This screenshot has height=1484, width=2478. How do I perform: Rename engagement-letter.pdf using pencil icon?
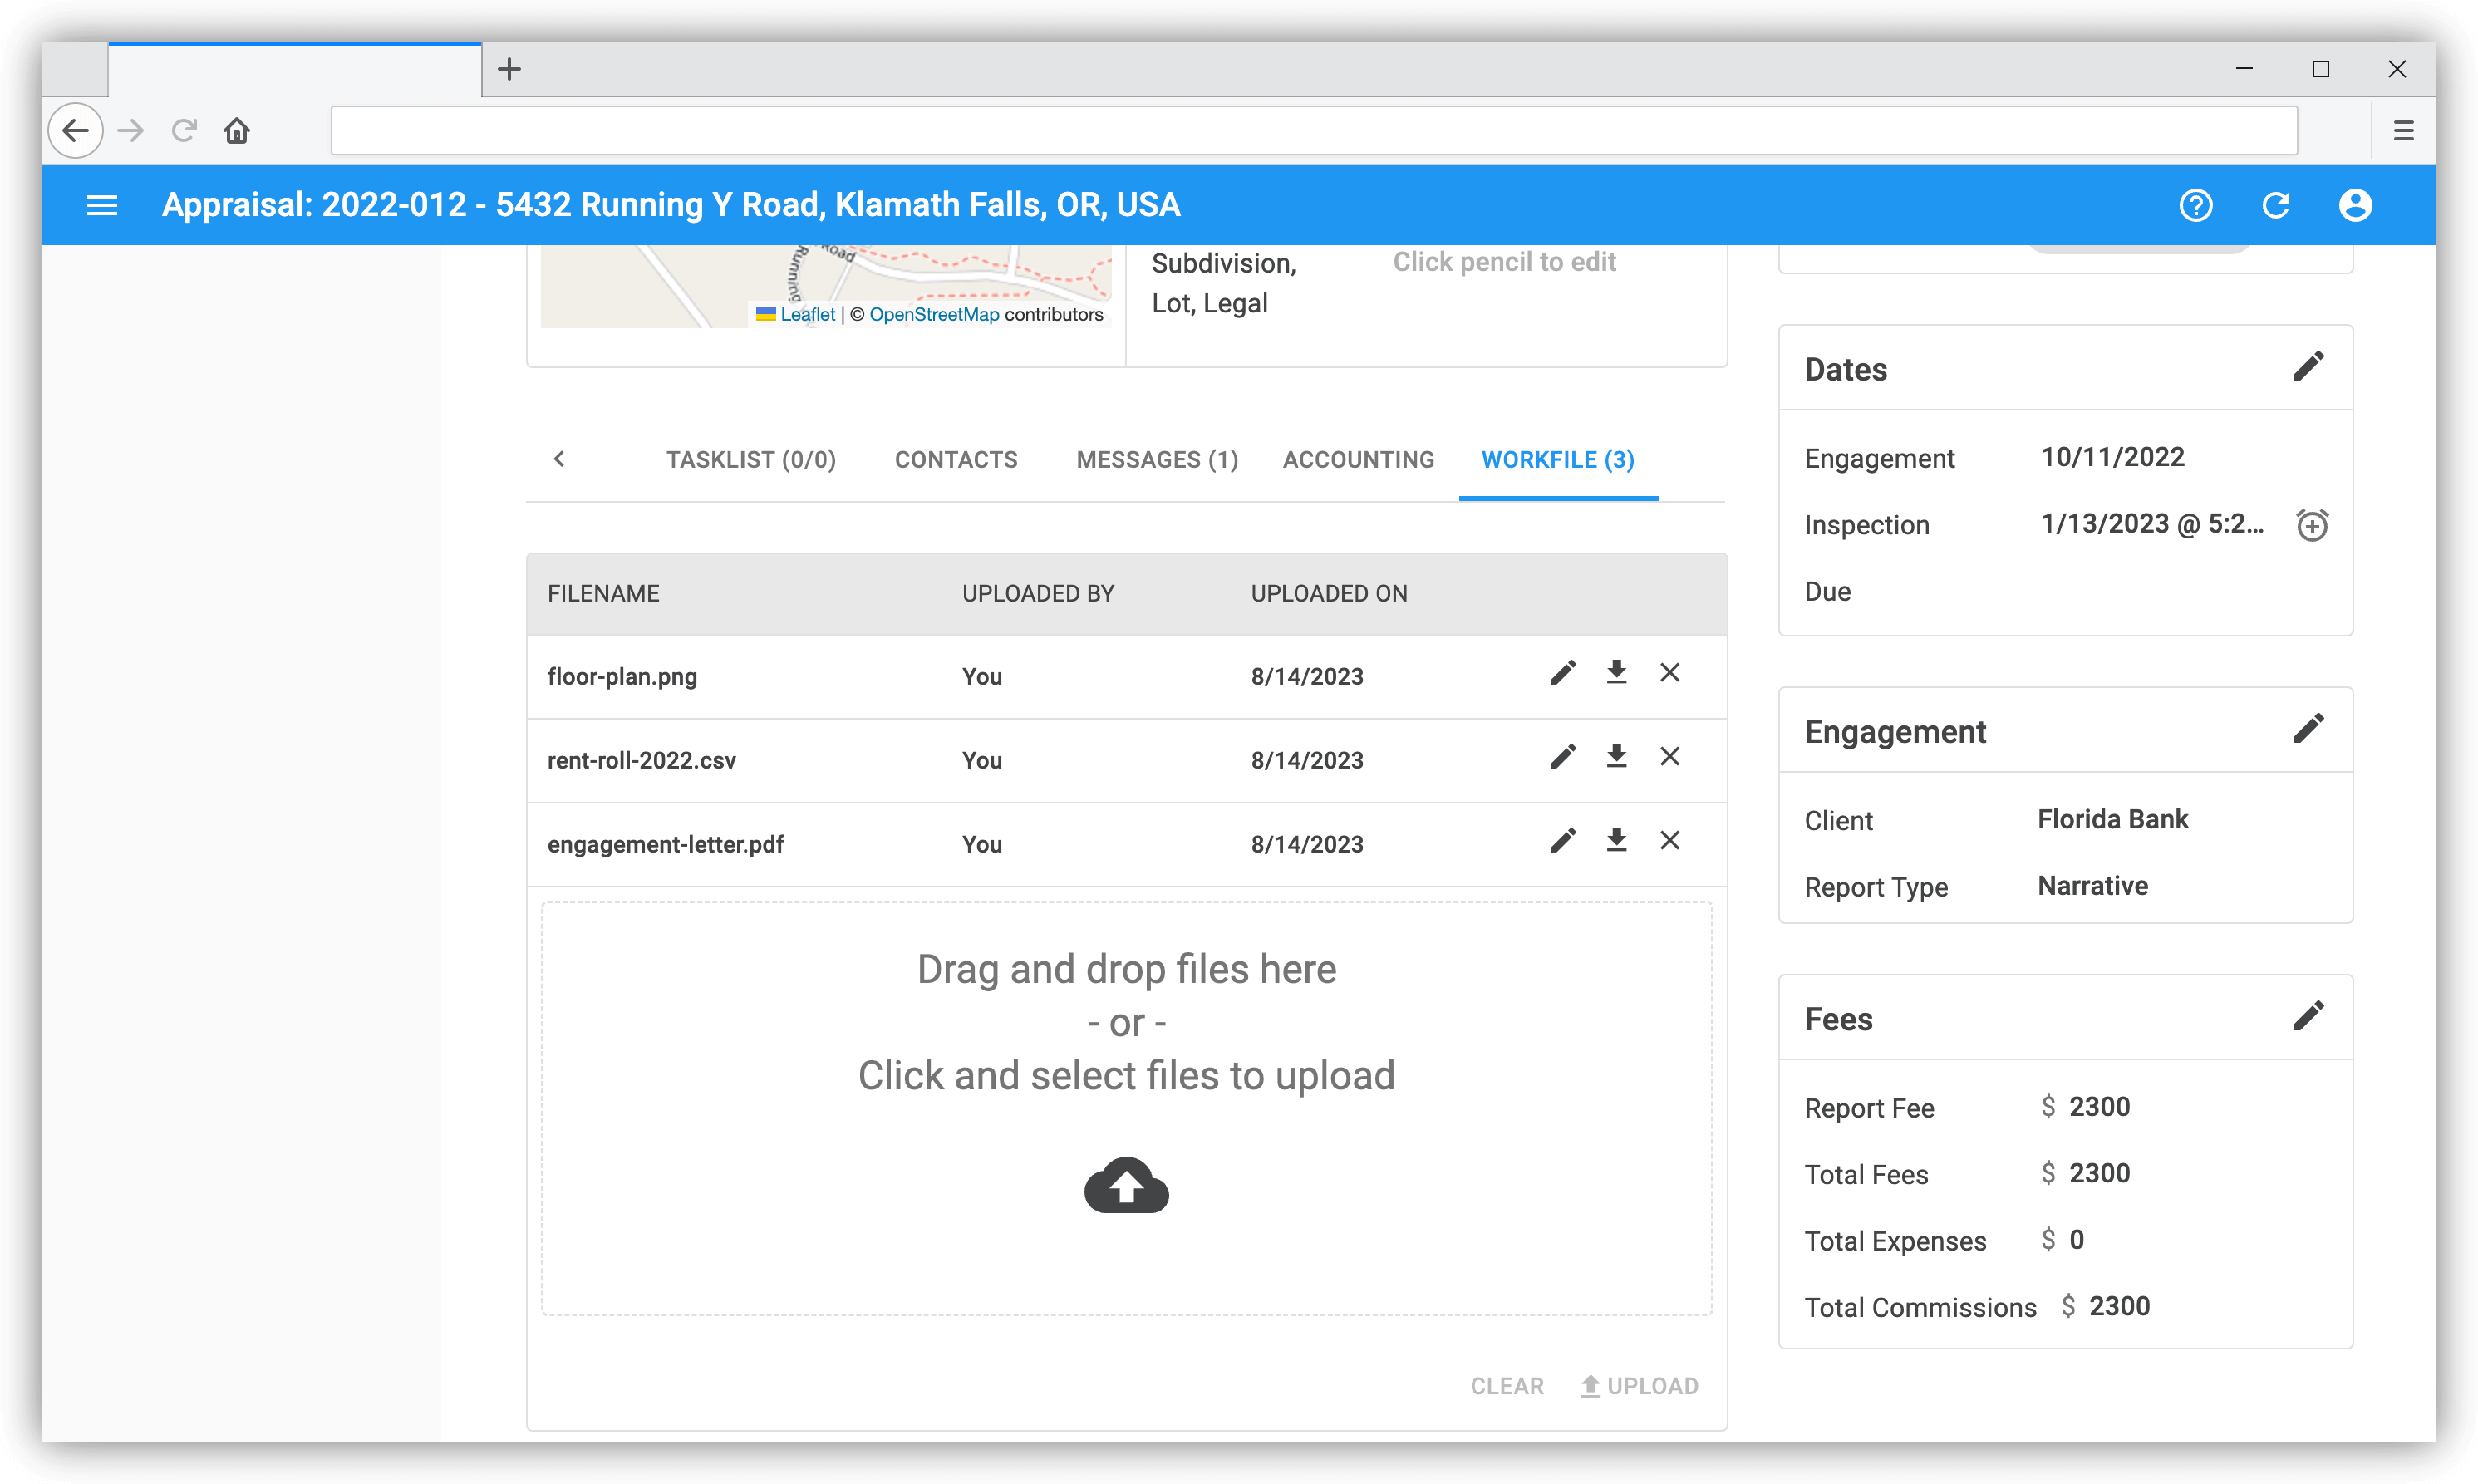[x=1563, y=841]
